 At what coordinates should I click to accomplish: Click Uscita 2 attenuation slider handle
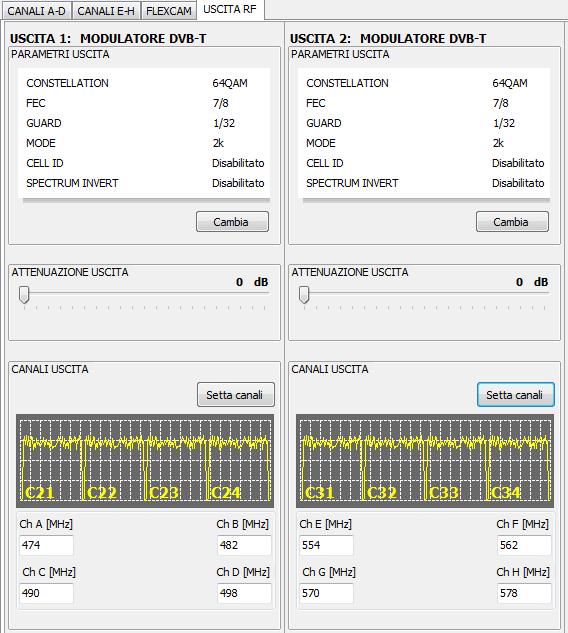coord(304,295)
